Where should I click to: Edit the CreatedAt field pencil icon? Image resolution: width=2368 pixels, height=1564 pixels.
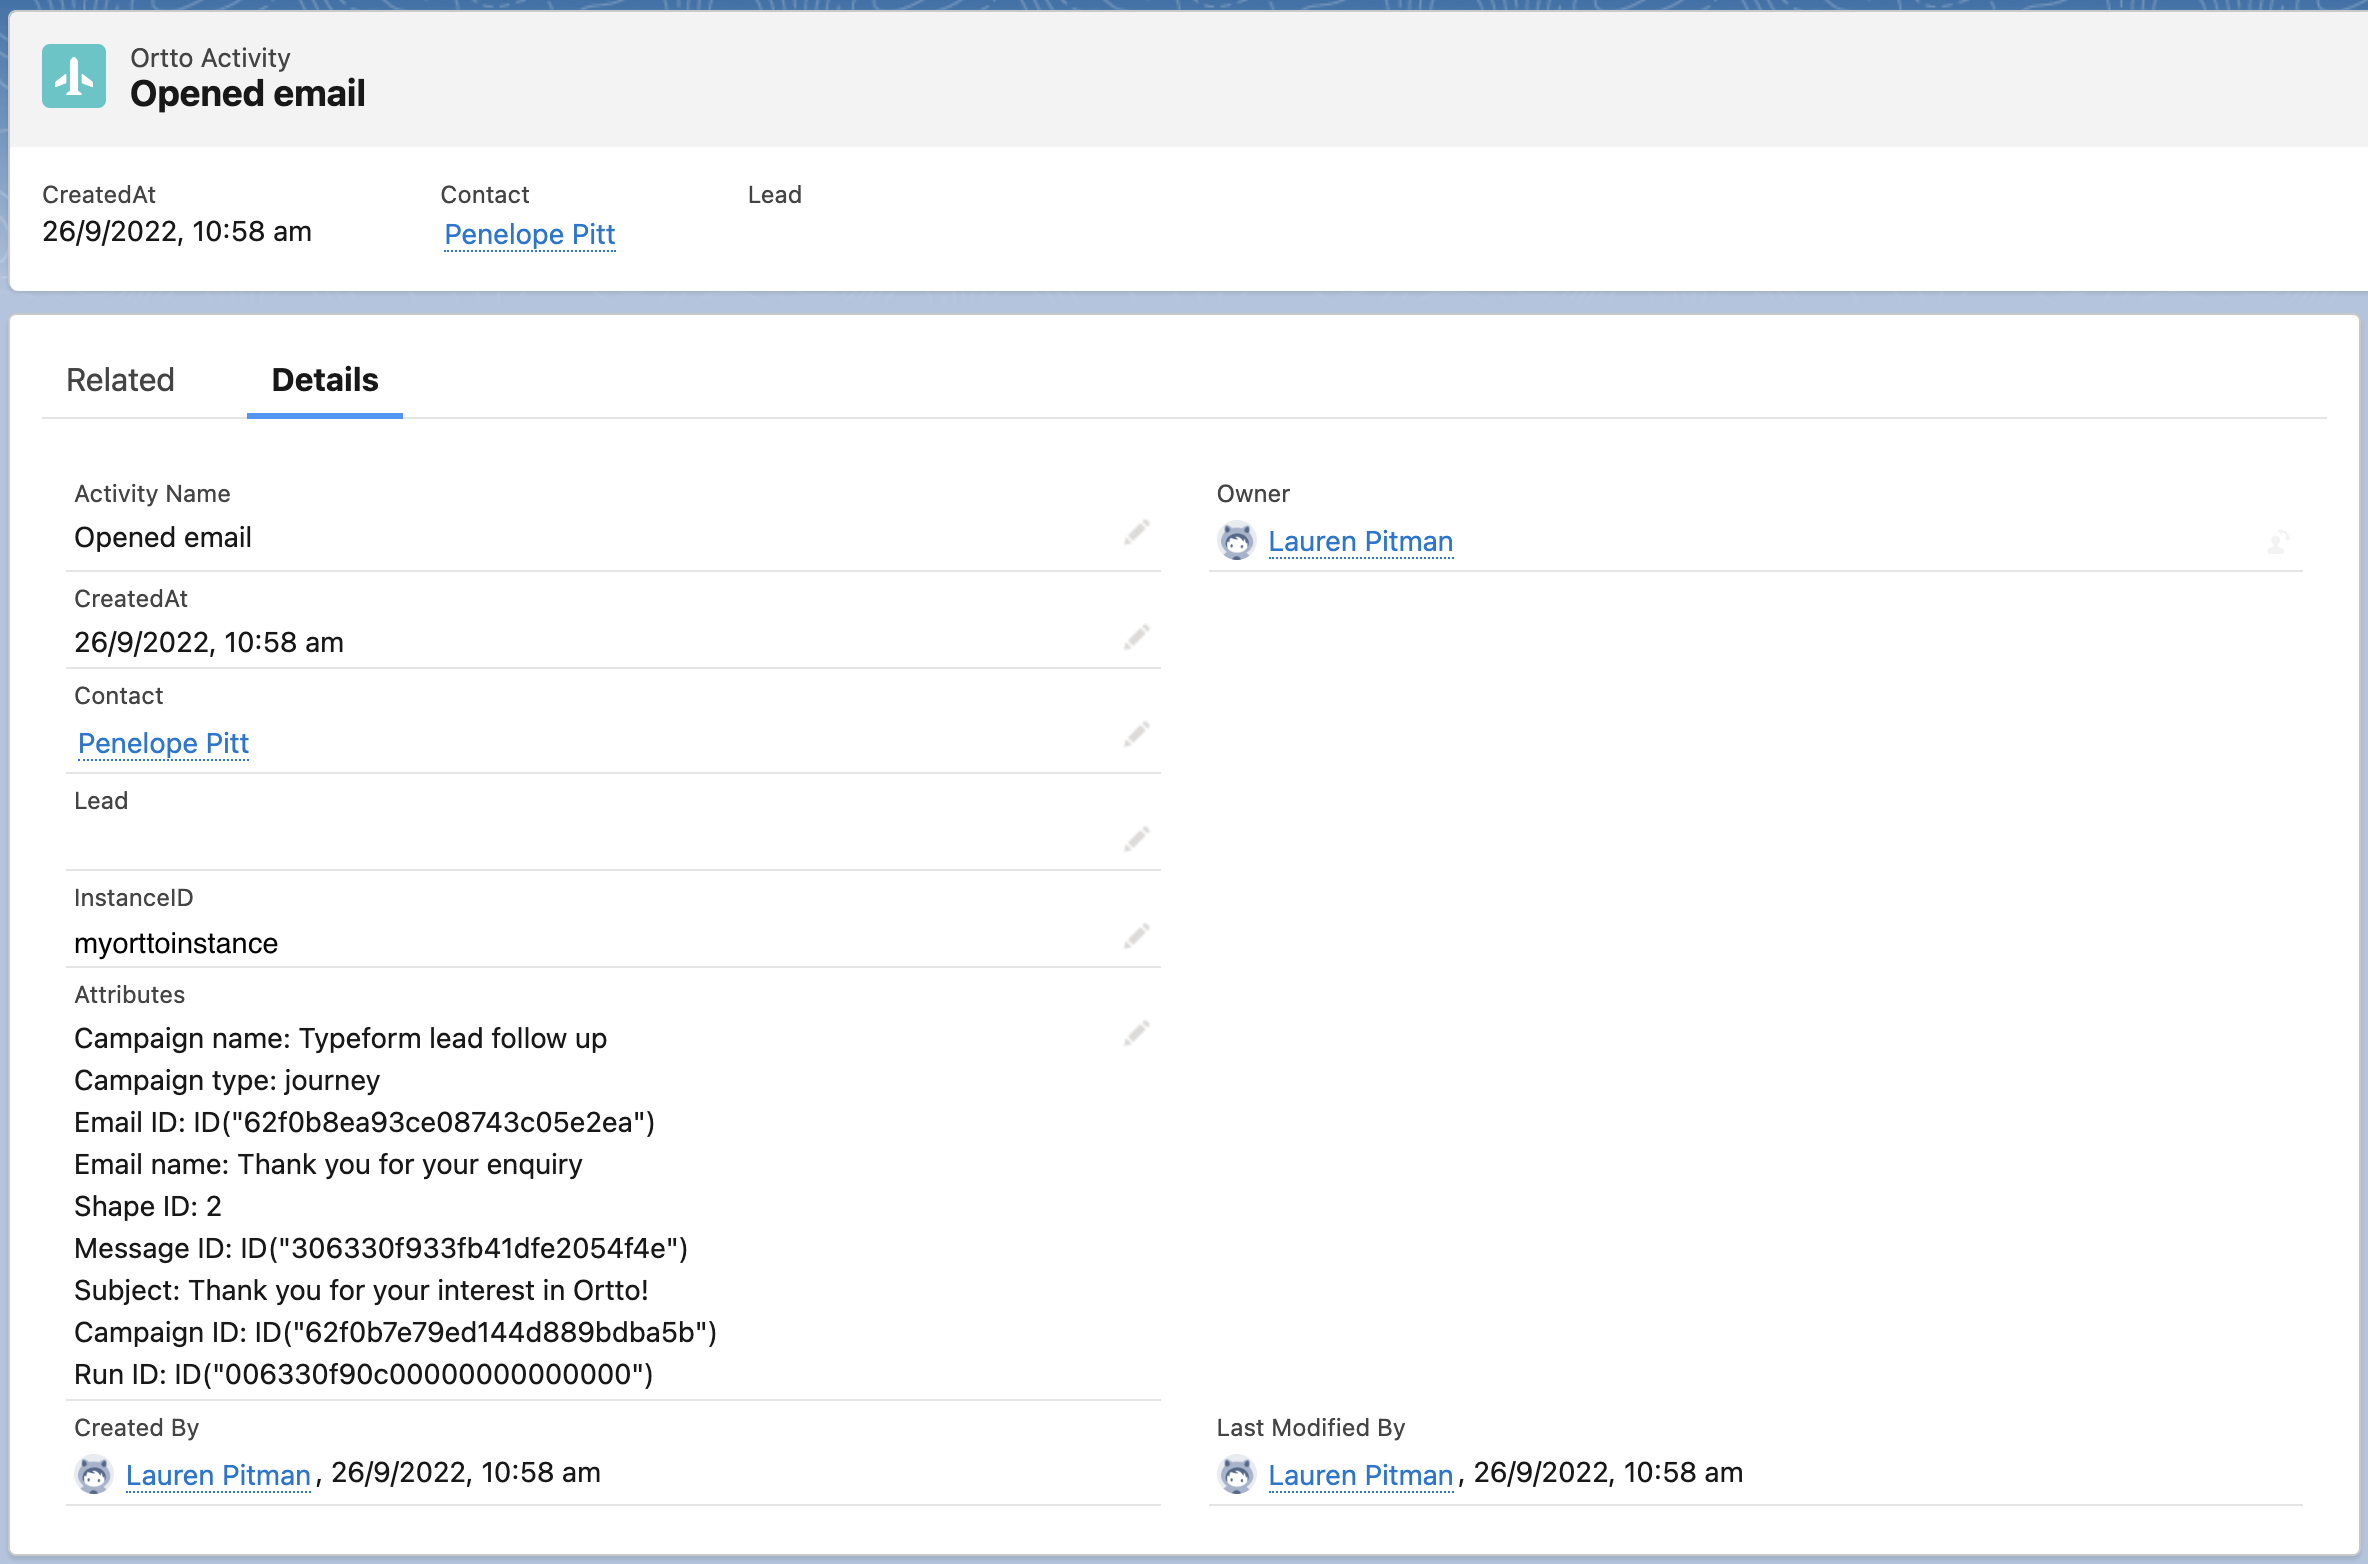[x=1136, y=637]
